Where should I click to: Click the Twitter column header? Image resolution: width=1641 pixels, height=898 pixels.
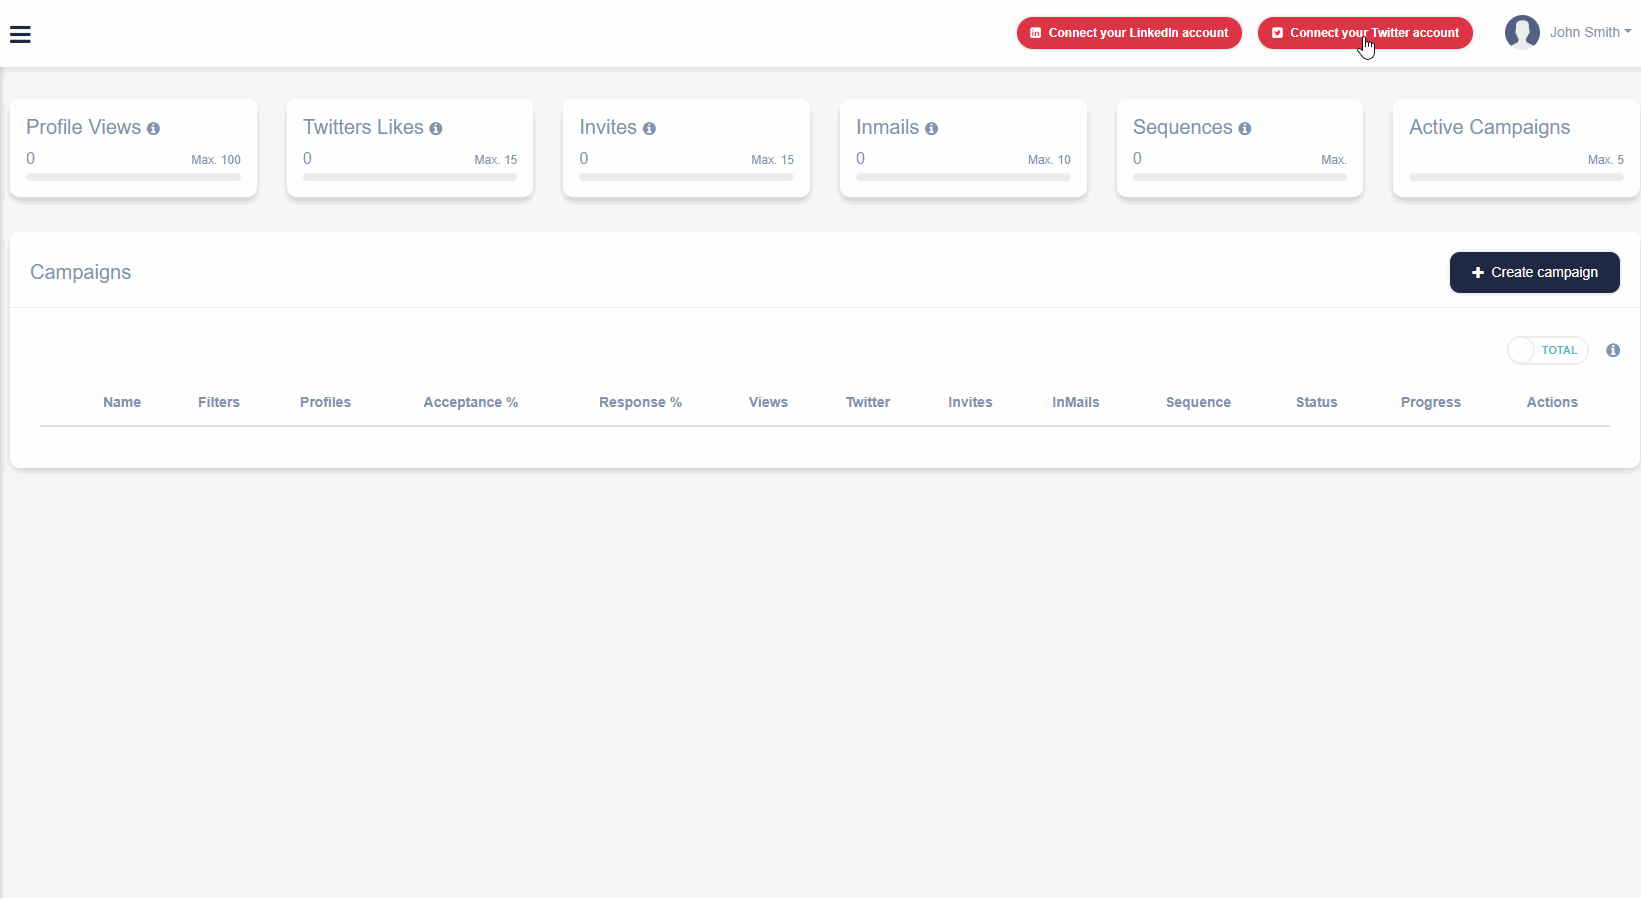[868, 402]
